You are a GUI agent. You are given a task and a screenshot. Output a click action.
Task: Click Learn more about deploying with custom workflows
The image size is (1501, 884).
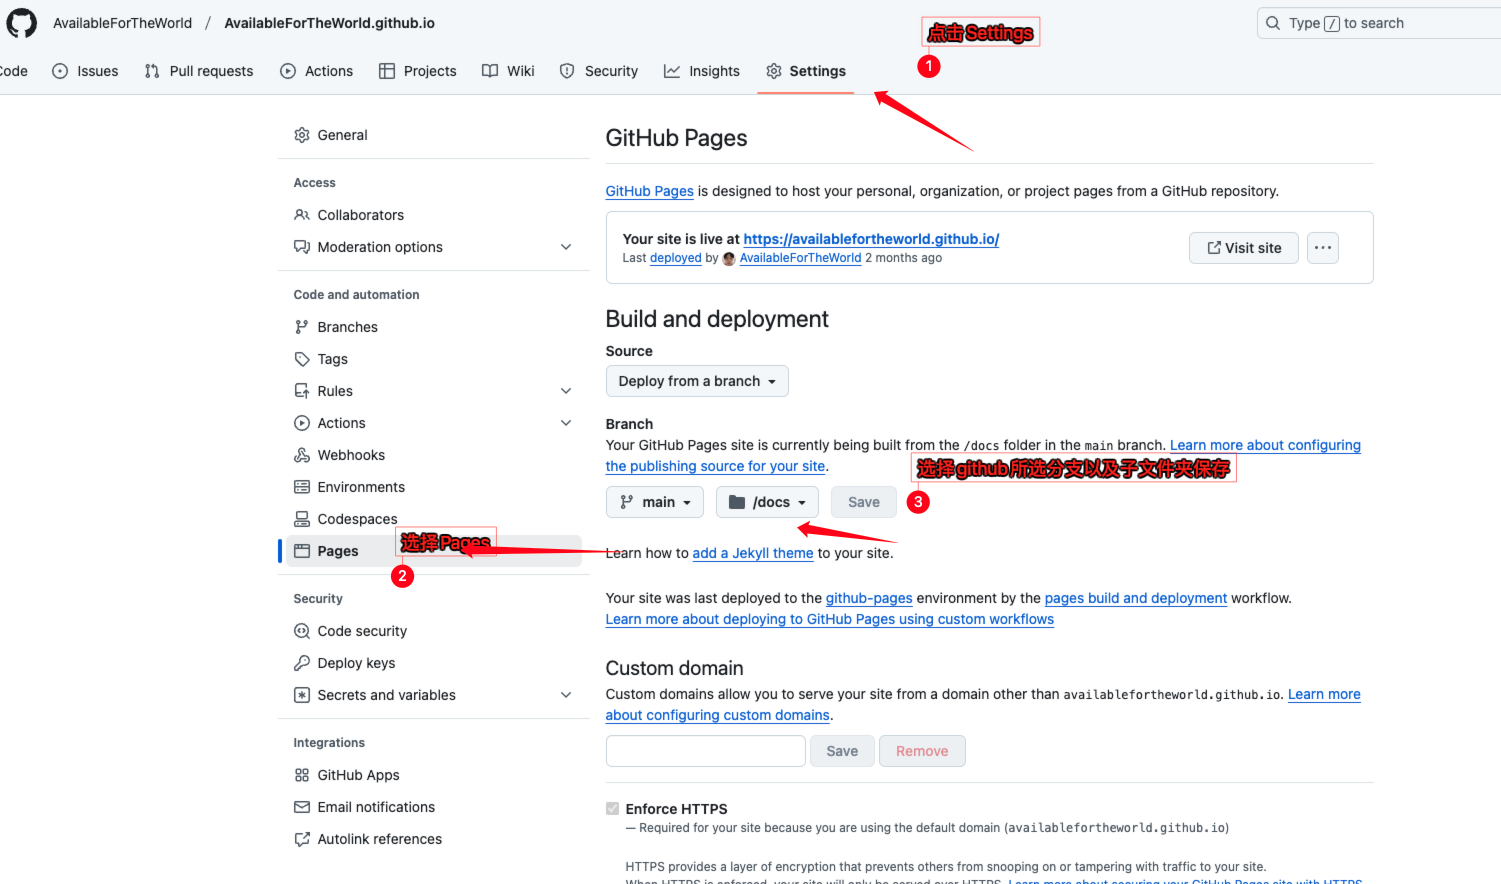[x=830, y=619]
